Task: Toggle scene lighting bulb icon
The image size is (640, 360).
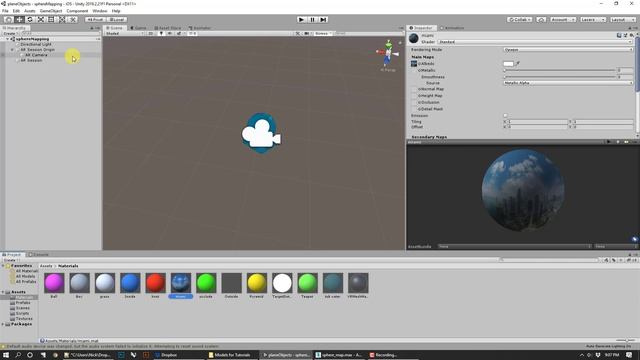Action: pyautogui.click(x=161, y=33)
